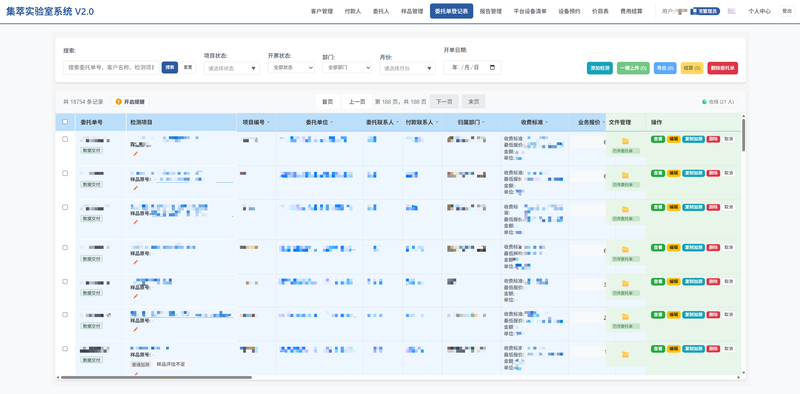Open the file folder icon in the second row
Image resolution: width=800 pixels, height=394 pixels.
click(x=625, y=175)
